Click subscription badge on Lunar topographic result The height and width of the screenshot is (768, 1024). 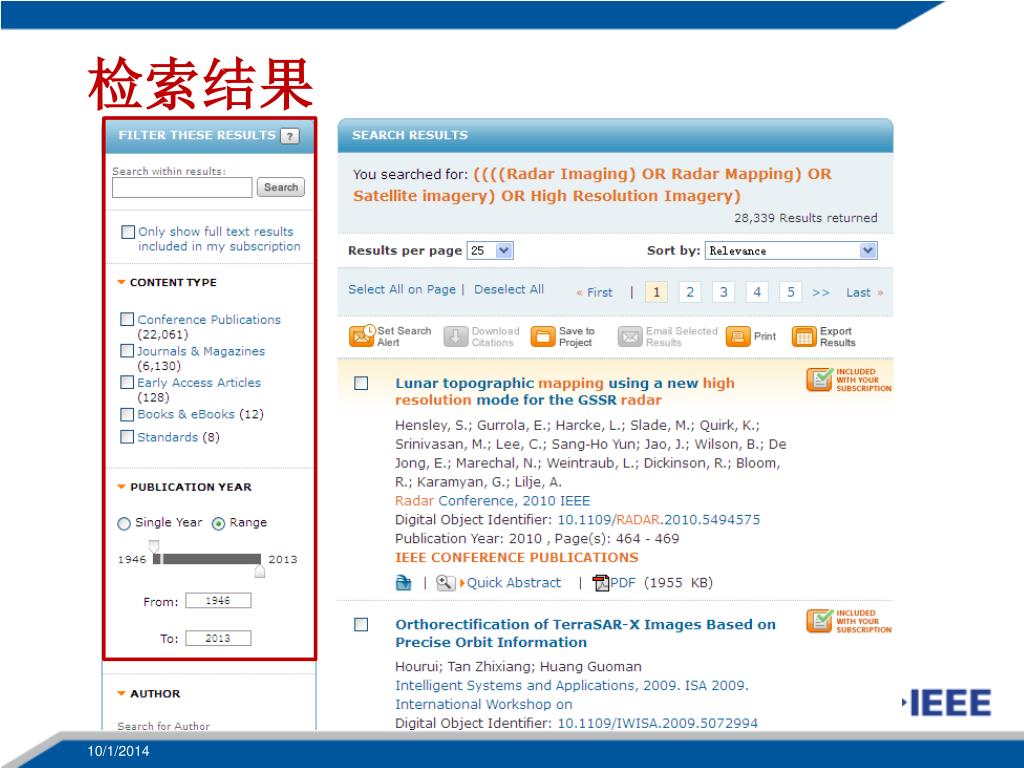[848, 380]
